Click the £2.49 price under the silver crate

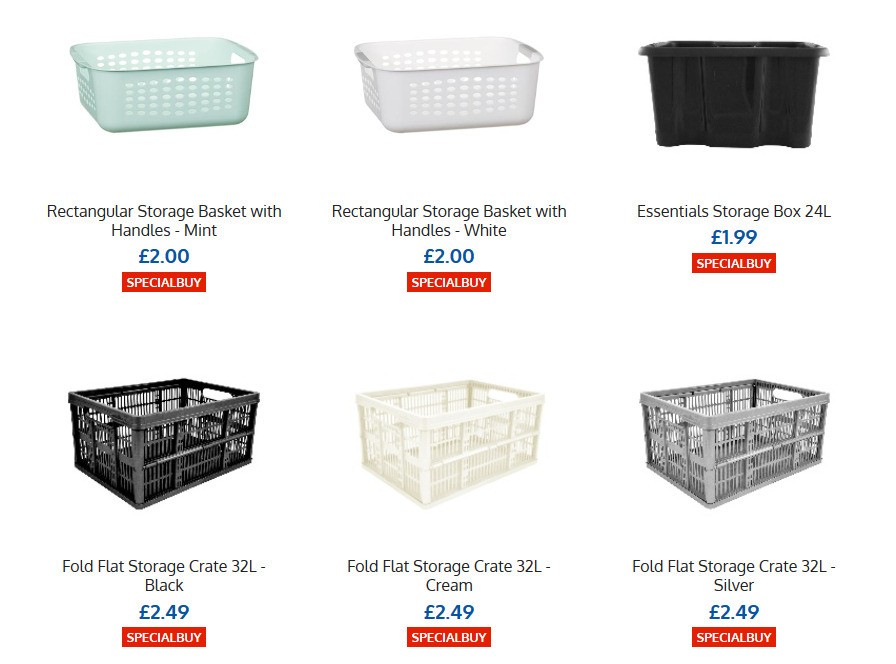[734, 611]
